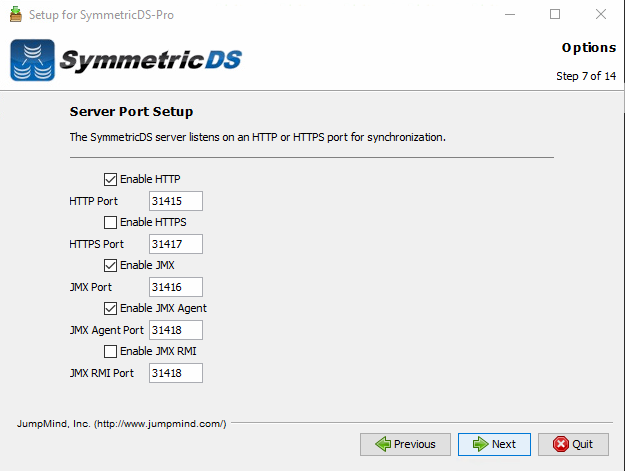Image resolution: width=625 pixels, height=471 pixels.
Task: Tick the Enable JMX RMI checkbox
Action: [x=110, y=351]
